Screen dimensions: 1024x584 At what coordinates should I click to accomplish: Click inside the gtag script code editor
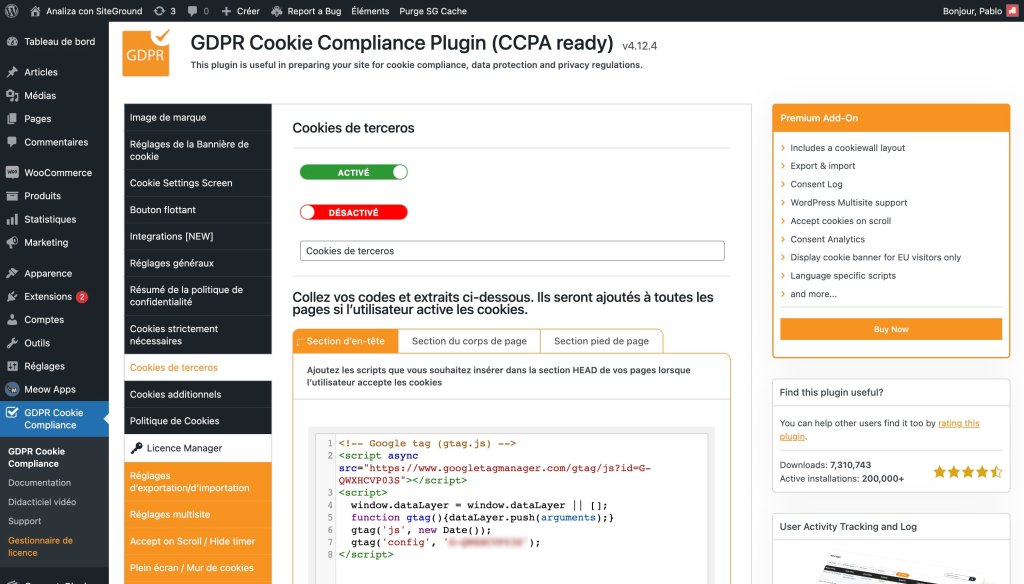[511, 508]
